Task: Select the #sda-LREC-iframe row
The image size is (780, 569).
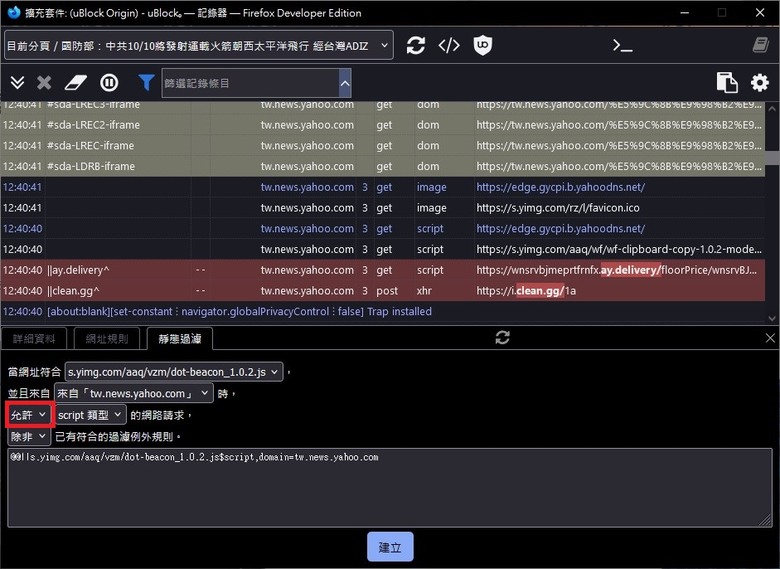Action: [x=383, y=146]
